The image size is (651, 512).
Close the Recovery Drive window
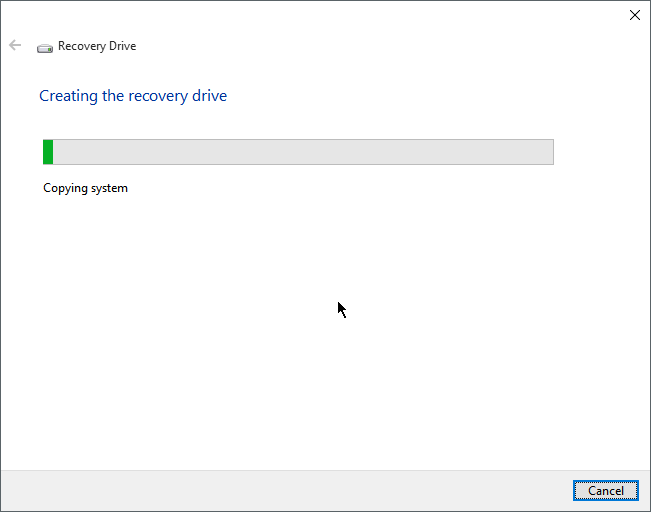(x=634, y=15)
